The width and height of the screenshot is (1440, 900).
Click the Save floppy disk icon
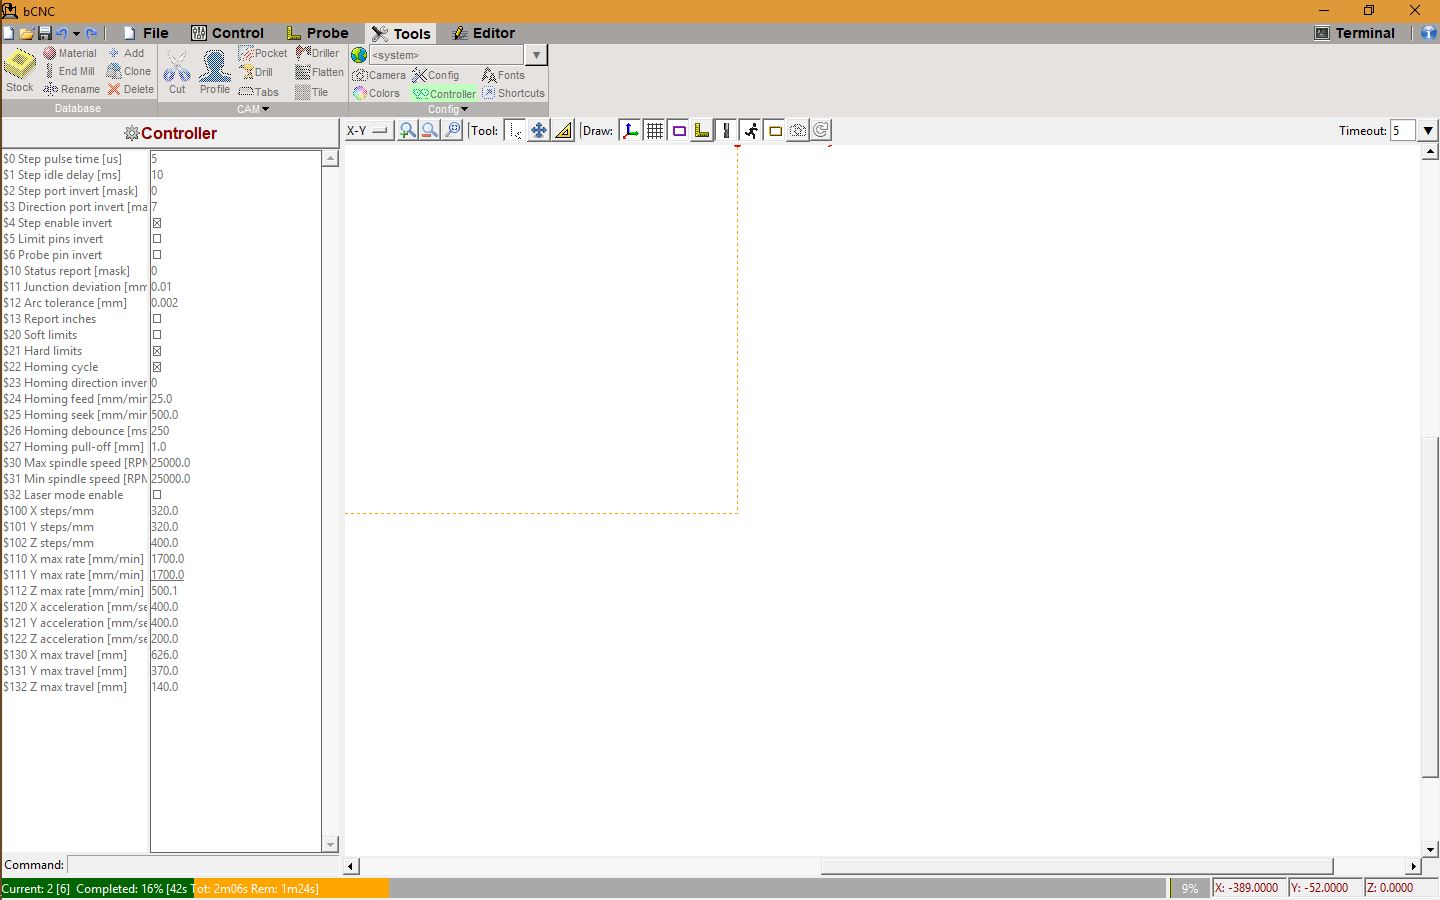(44, 33)
